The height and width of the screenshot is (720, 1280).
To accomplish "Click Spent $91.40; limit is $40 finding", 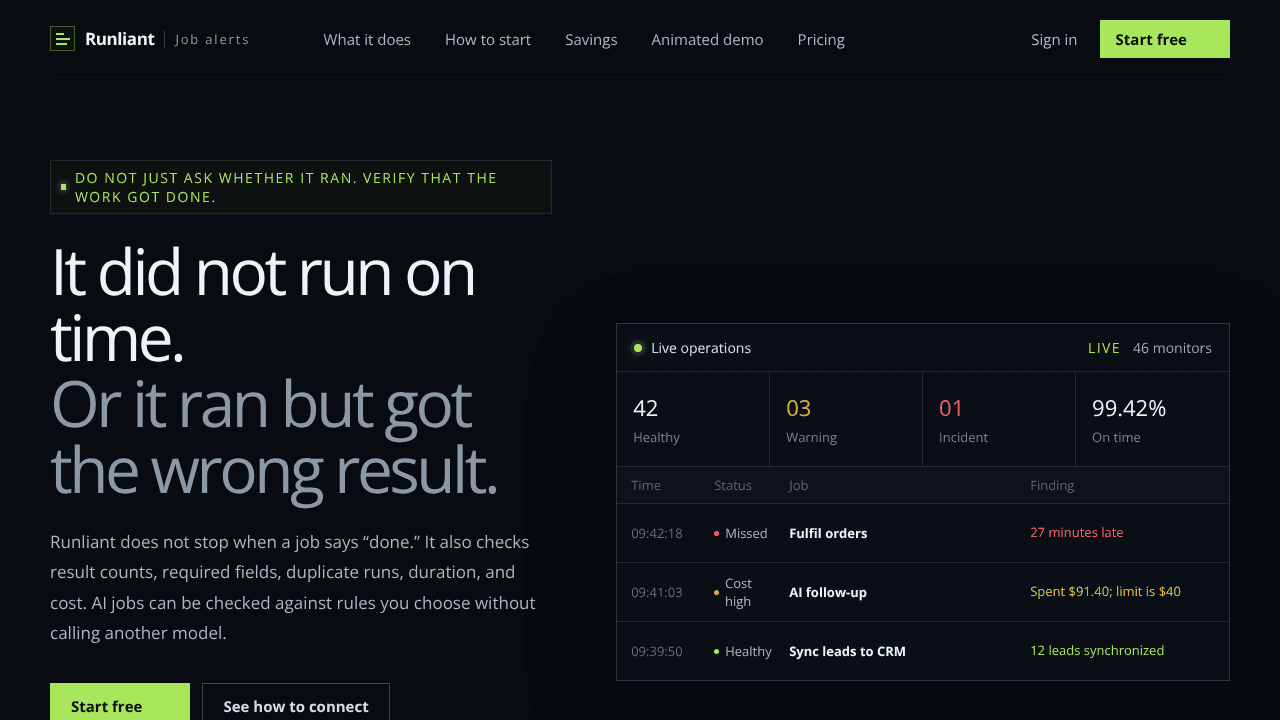I will [1105, 592].
